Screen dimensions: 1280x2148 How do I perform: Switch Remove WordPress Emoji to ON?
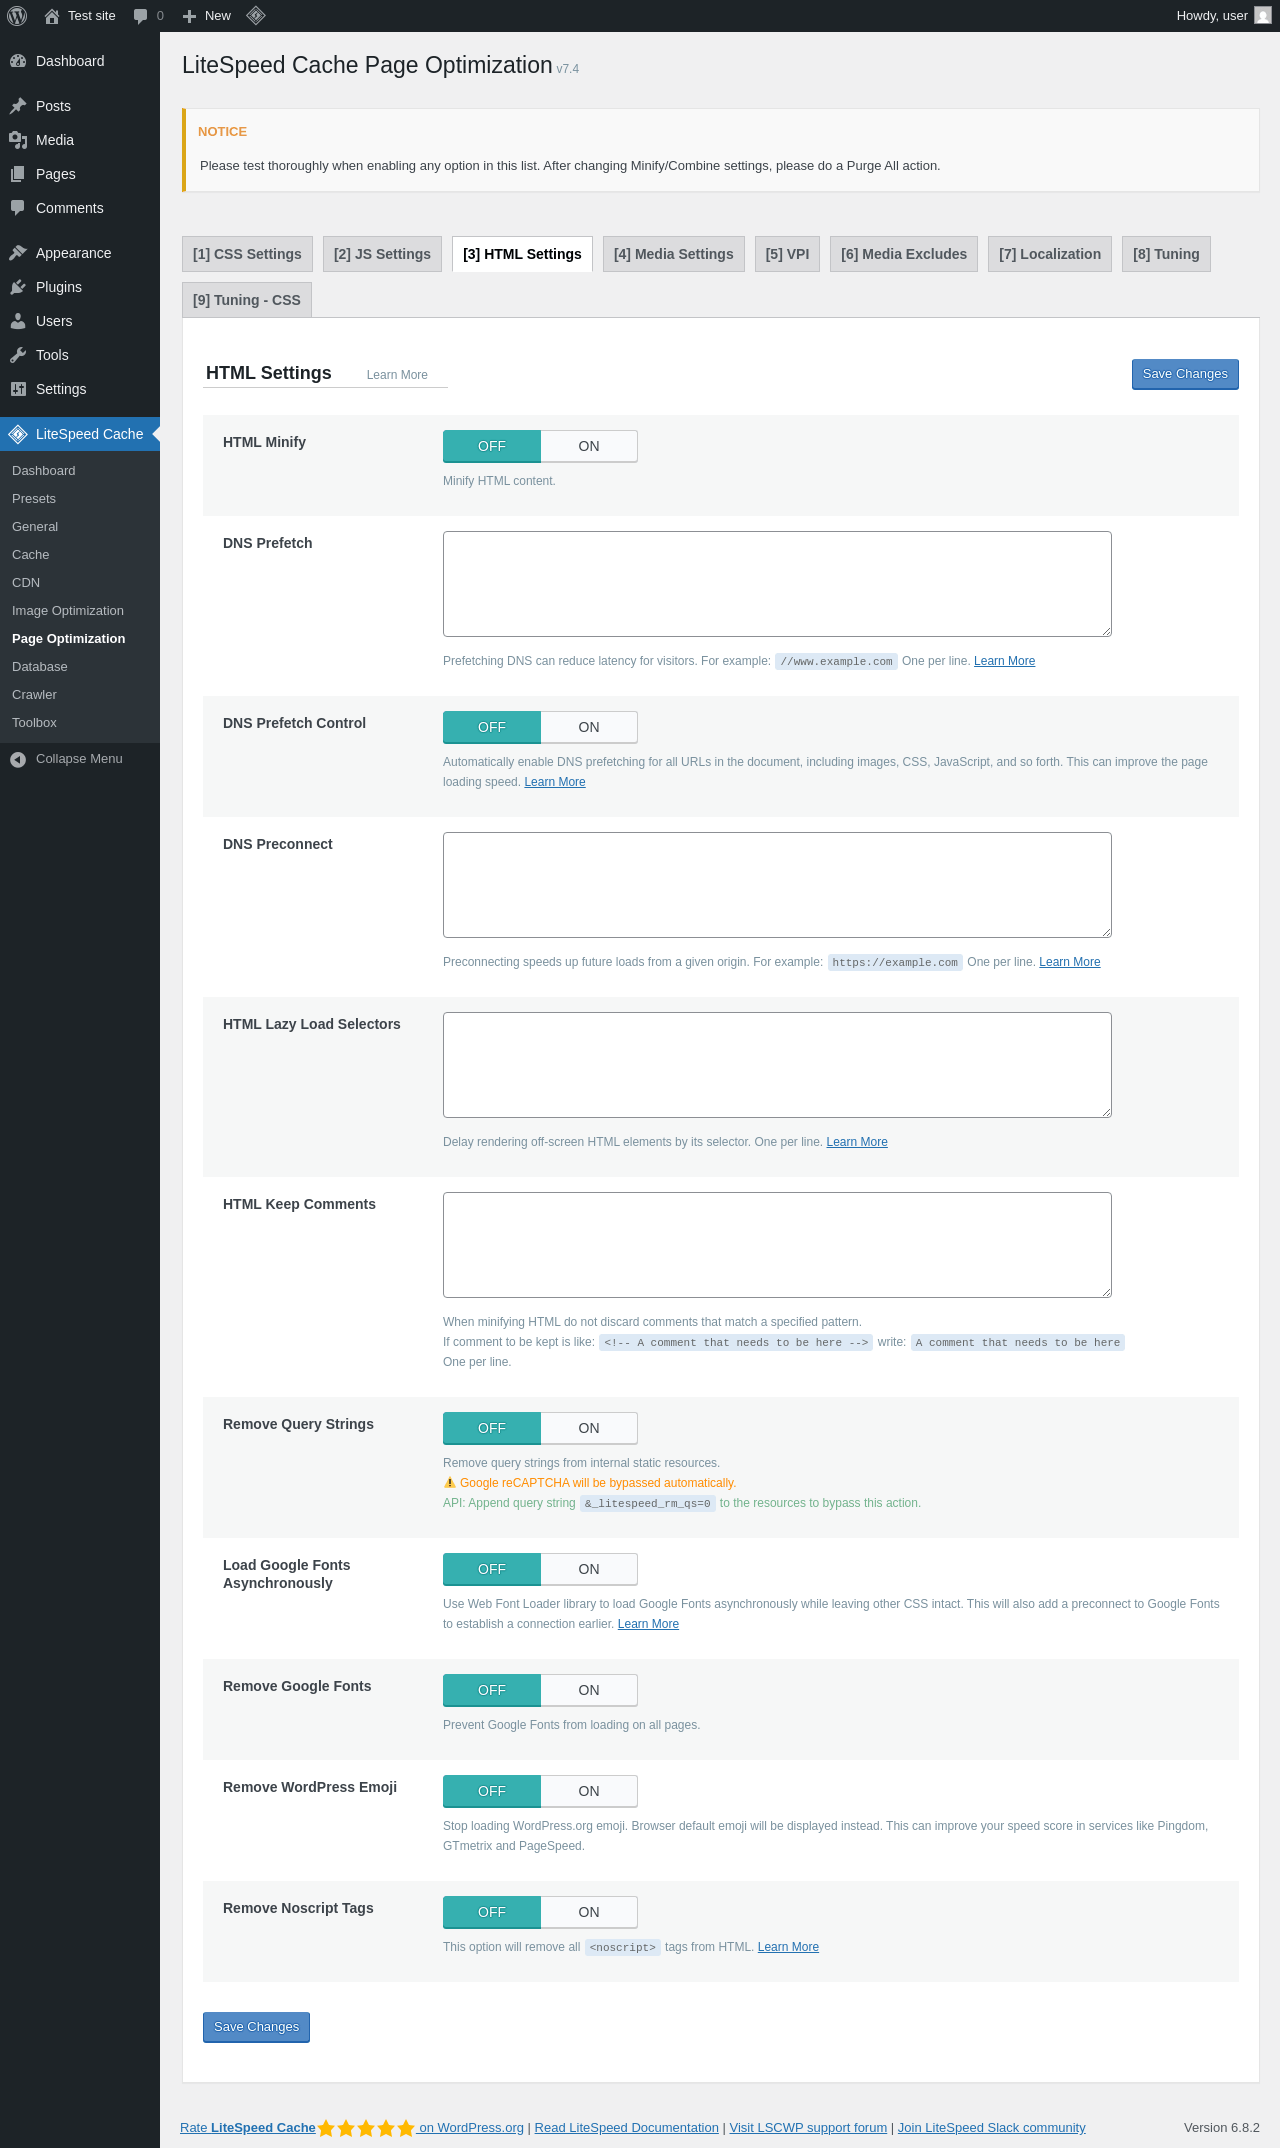pyautogui.click(x=589, y=1791)
